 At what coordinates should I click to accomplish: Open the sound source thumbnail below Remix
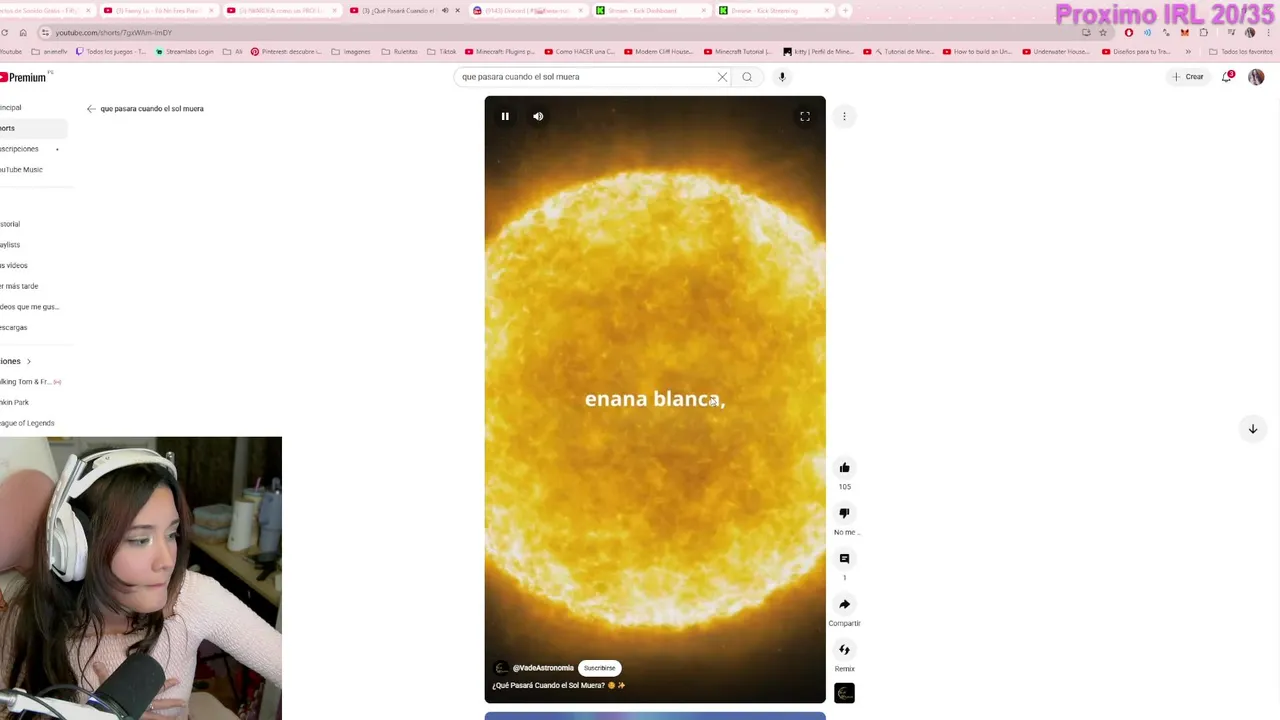click(x=844, y=693)
